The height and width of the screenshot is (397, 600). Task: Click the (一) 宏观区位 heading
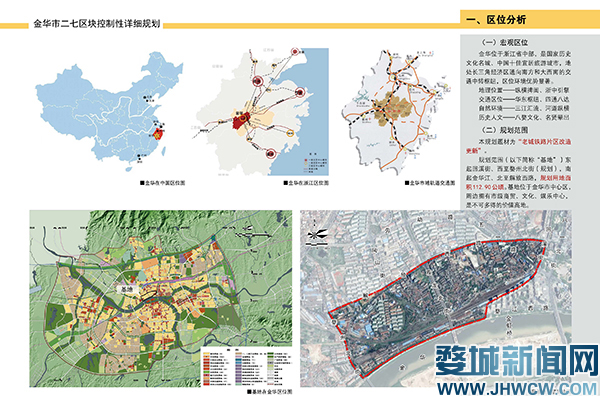click(x=505, y=42)
